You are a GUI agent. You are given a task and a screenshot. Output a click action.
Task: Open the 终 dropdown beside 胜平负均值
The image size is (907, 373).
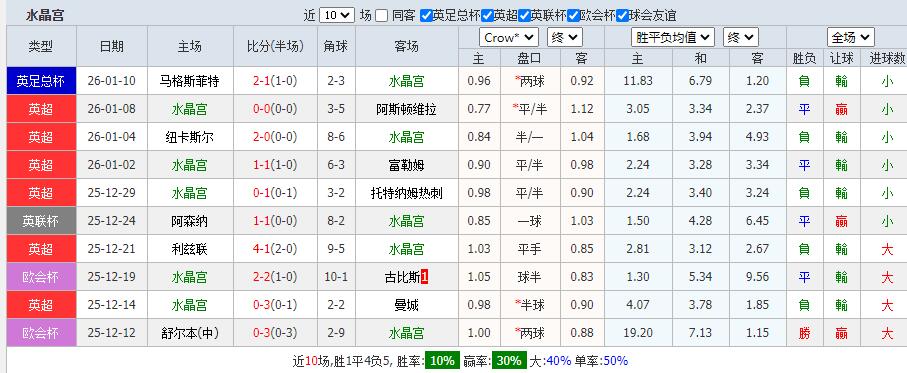[740, 38]
